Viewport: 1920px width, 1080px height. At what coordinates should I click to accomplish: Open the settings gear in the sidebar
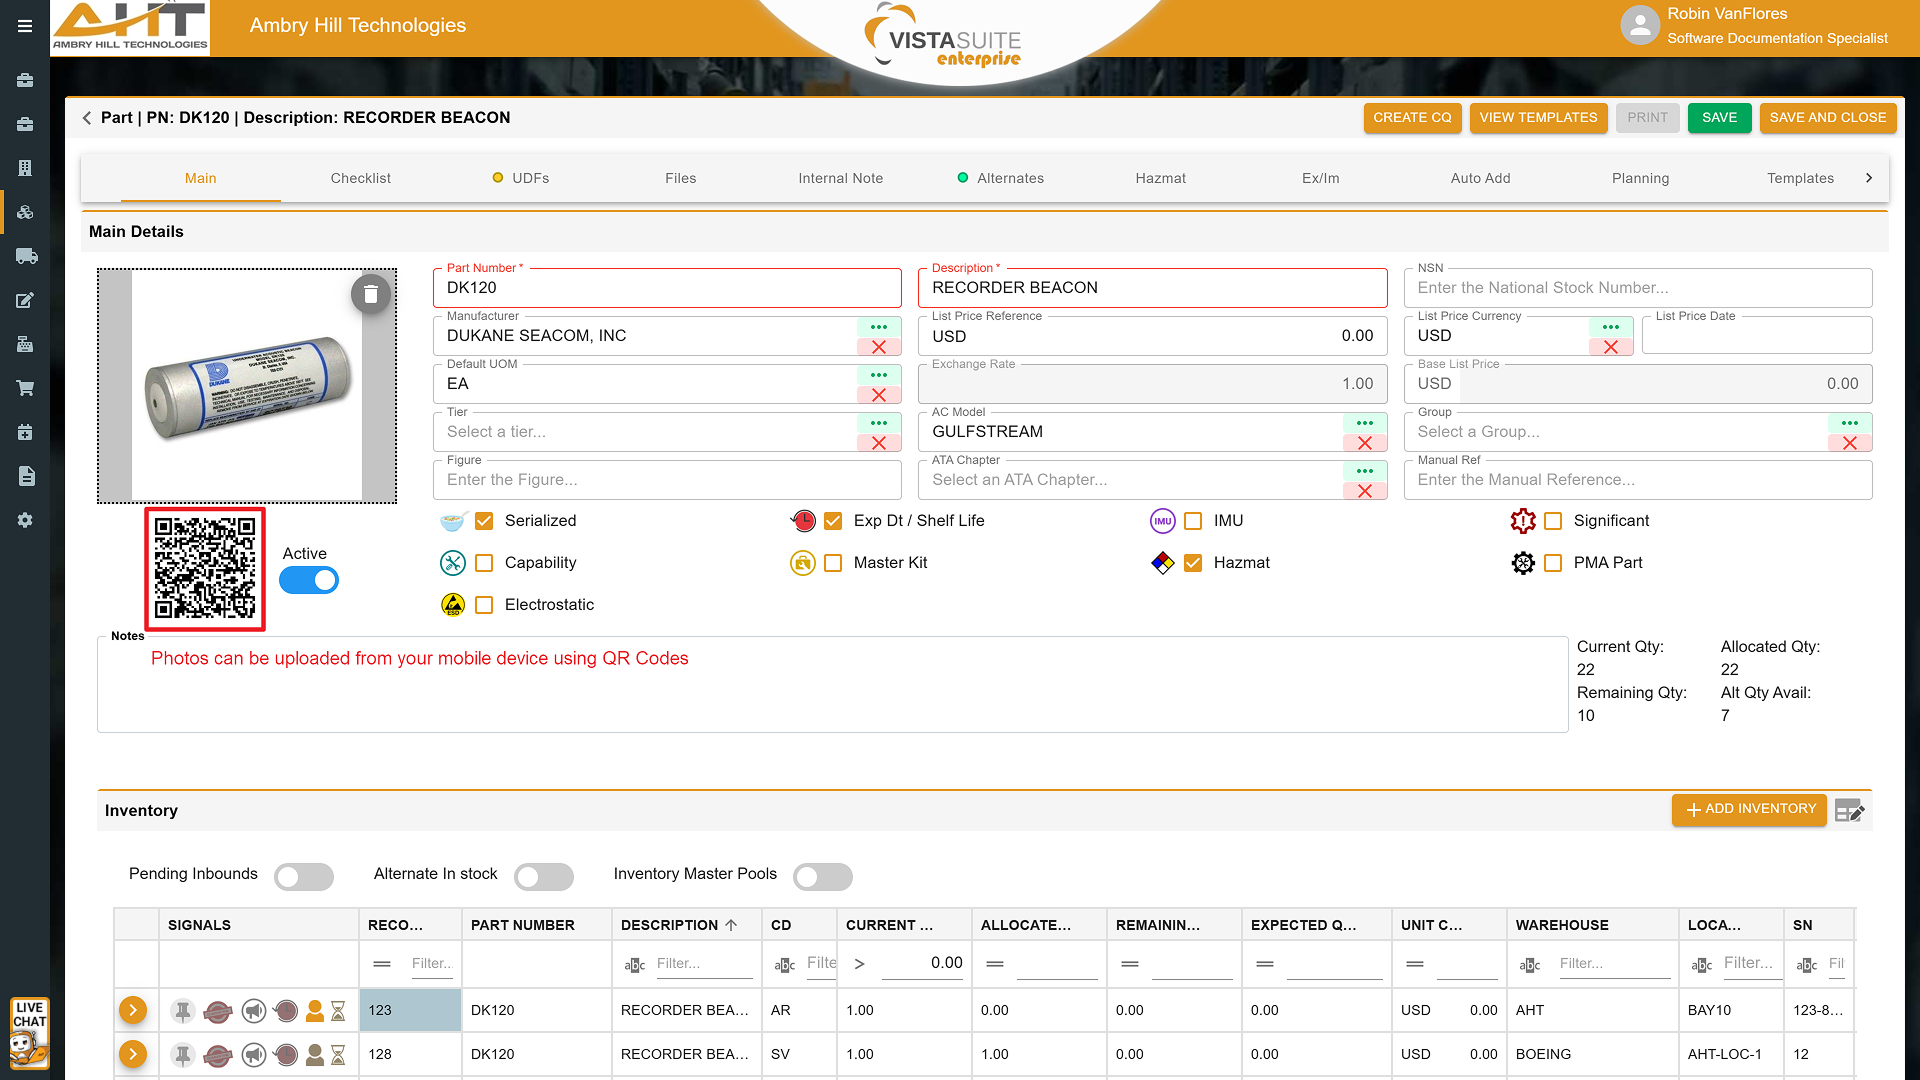(x=25, y=520)
